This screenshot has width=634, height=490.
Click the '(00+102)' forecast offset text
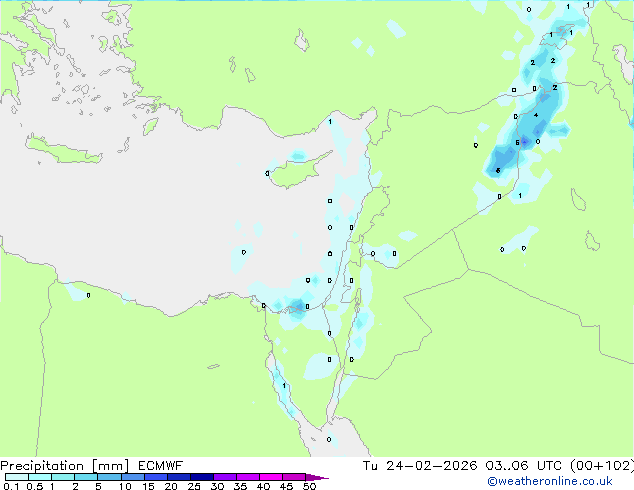click(602, 466)
